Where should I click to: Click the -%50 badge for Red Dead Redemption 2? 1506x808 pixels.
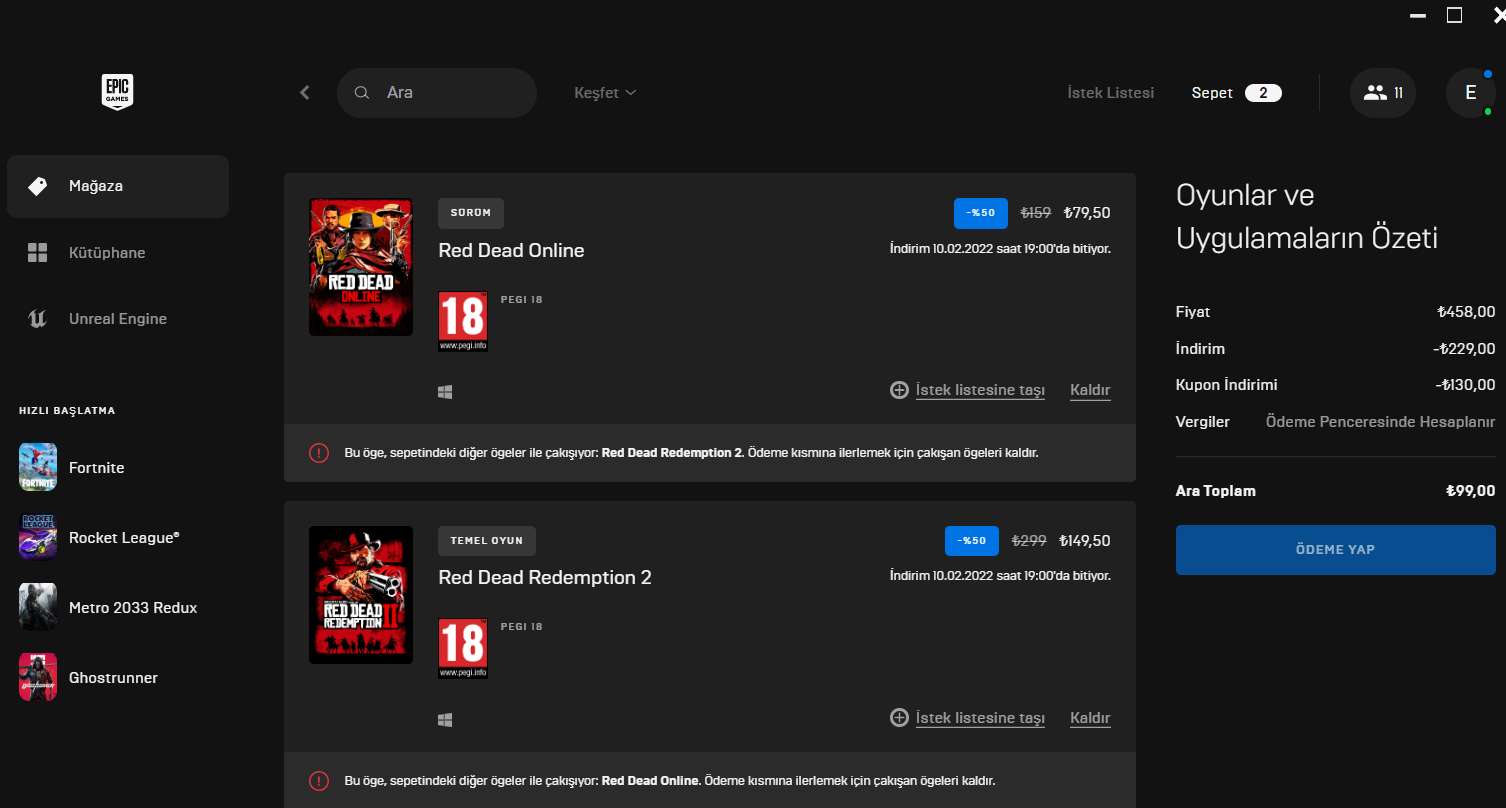972,541
